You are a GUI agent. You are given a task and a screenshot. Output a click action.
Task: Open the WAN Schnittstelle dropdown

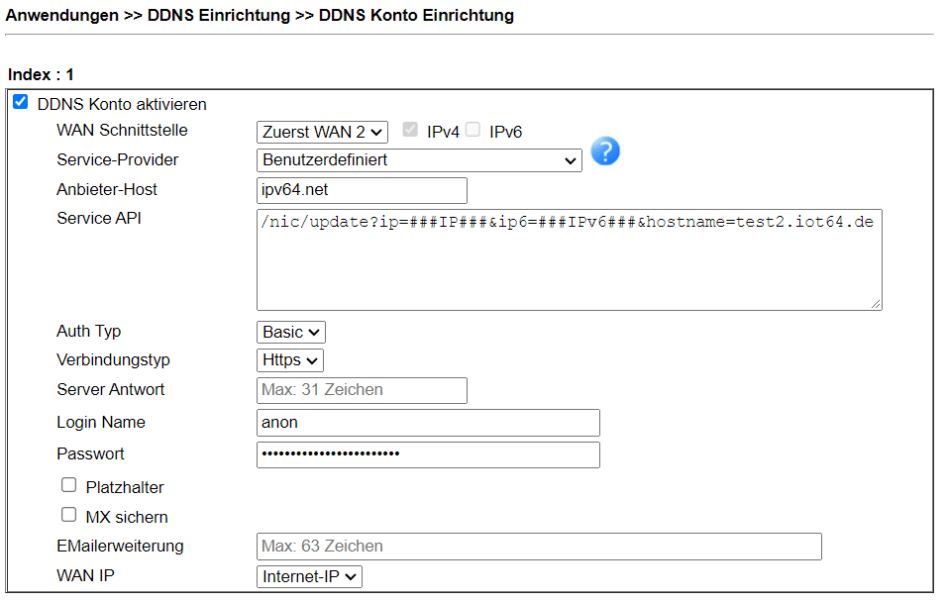click(321, 131)
